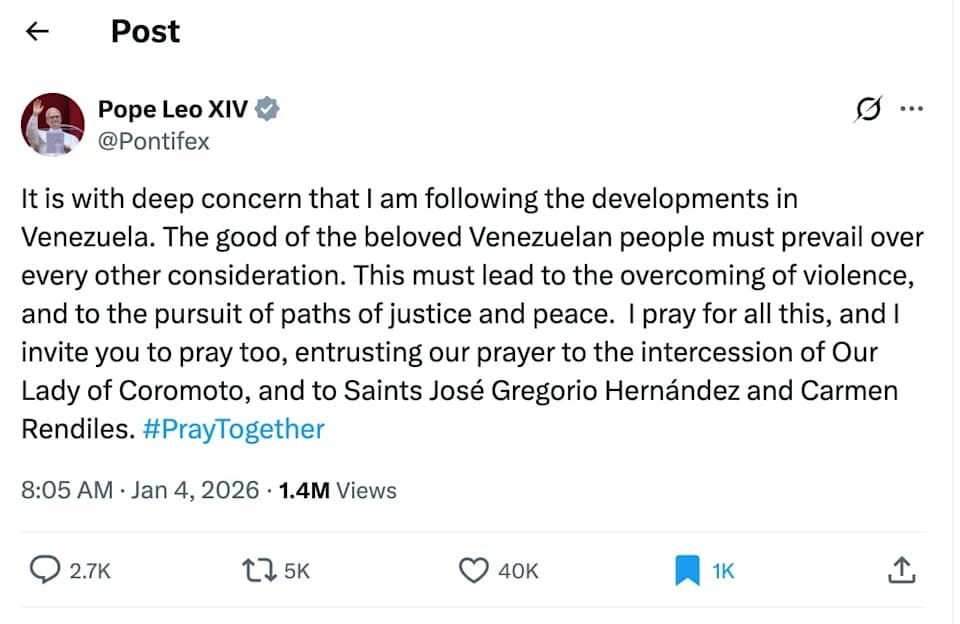
Task: Share the post via the share icon
Action: 901,570
